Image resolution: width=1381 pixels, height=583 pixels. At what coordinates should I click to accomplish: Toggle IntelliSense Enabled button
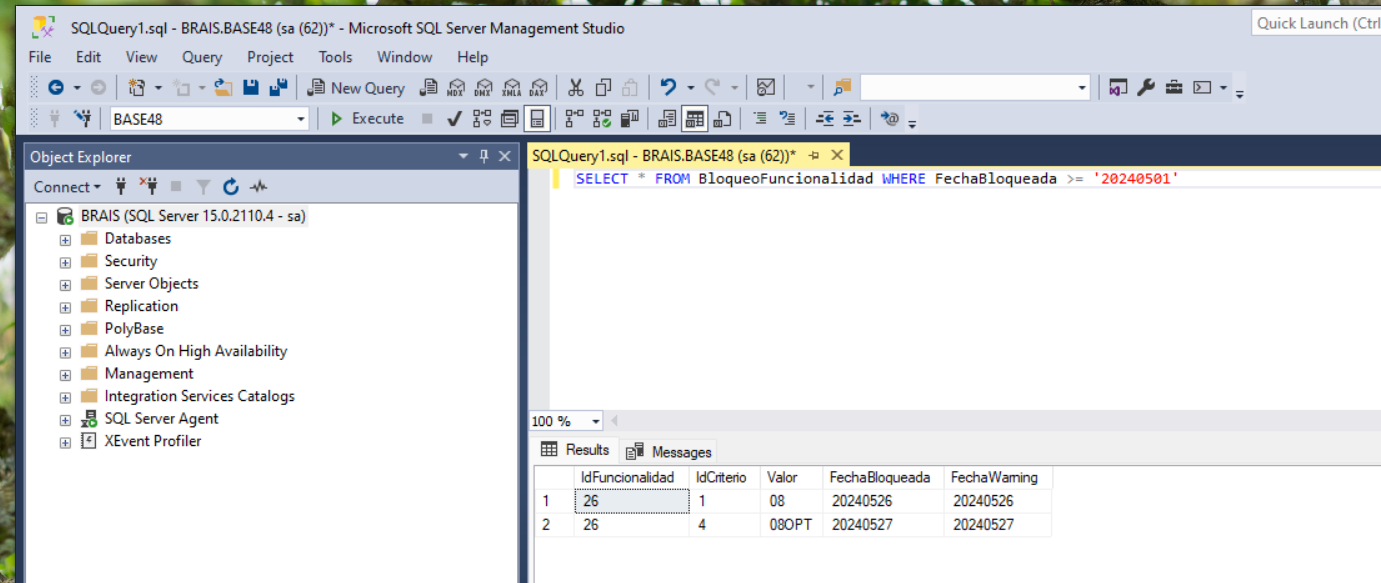pyautogui.click(x=537, y=118)
